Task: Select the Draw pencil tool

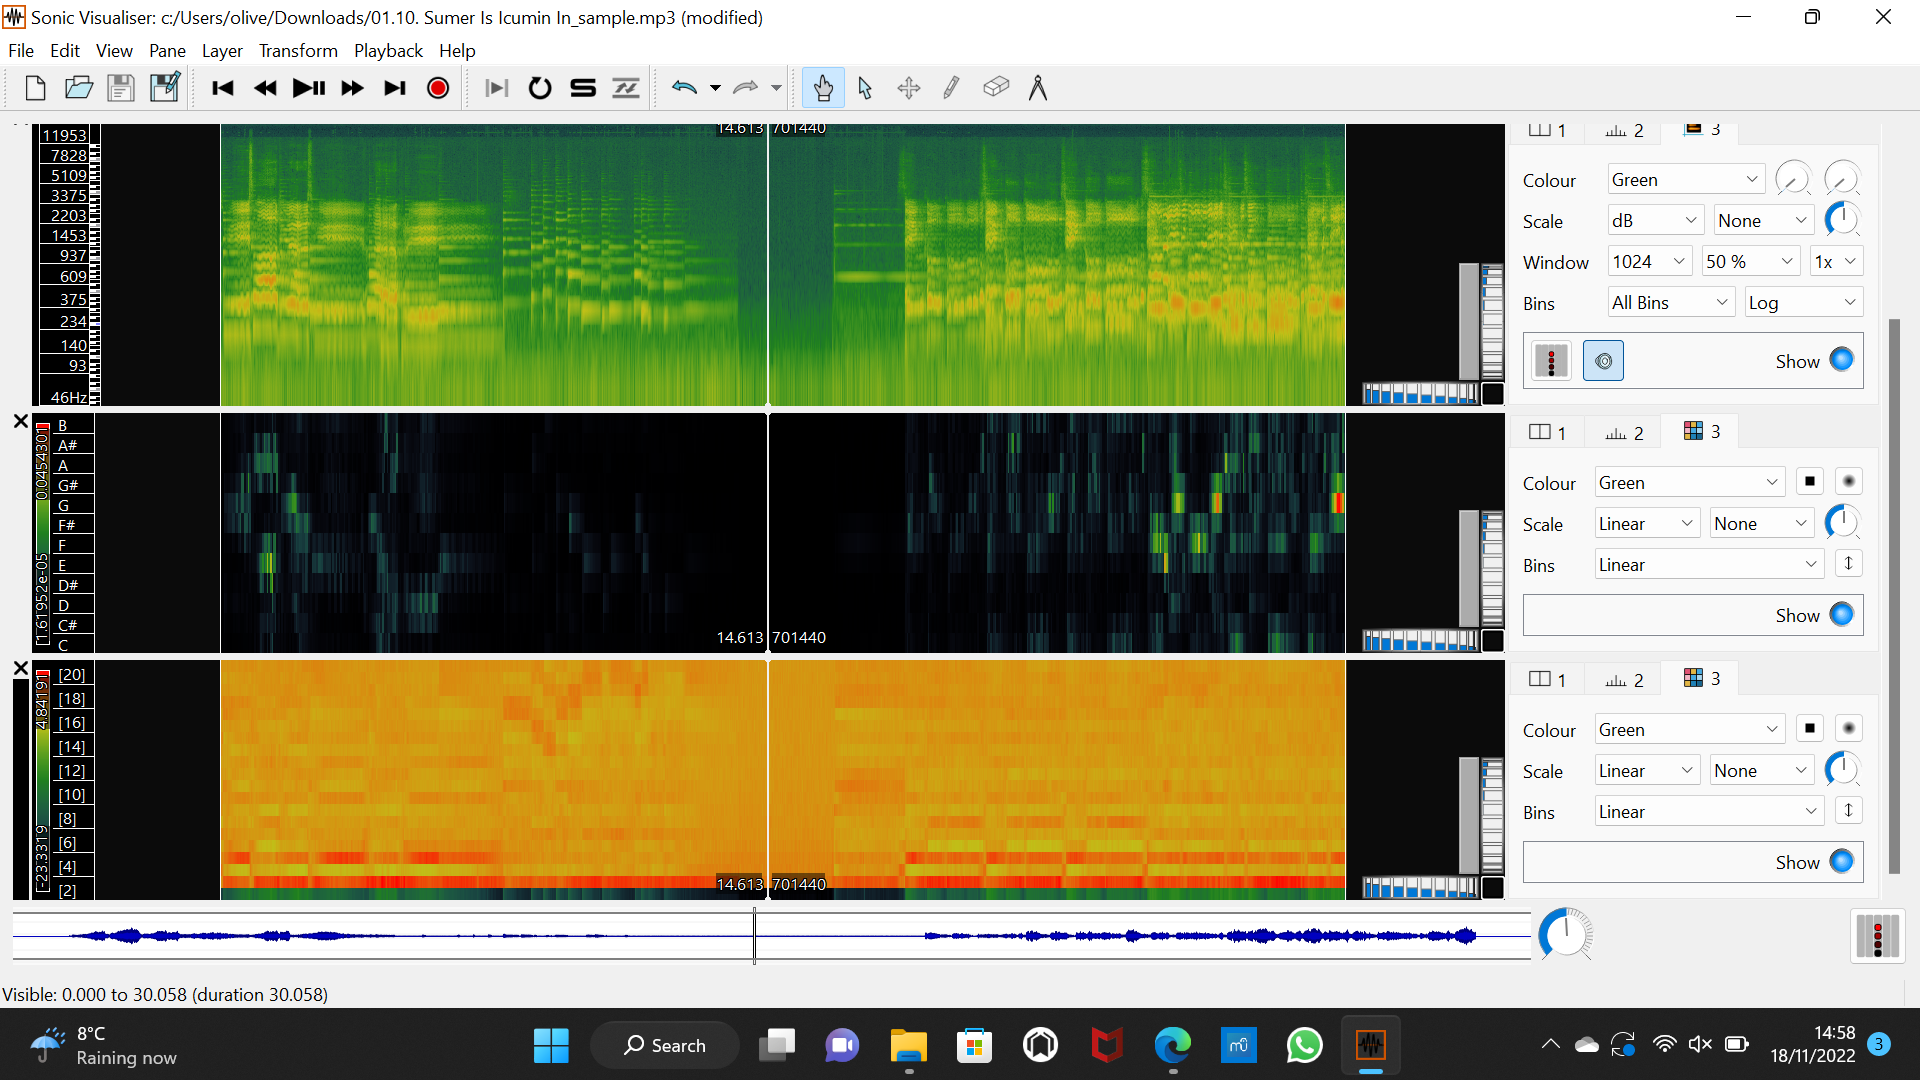Action: (x=951, y=88)
